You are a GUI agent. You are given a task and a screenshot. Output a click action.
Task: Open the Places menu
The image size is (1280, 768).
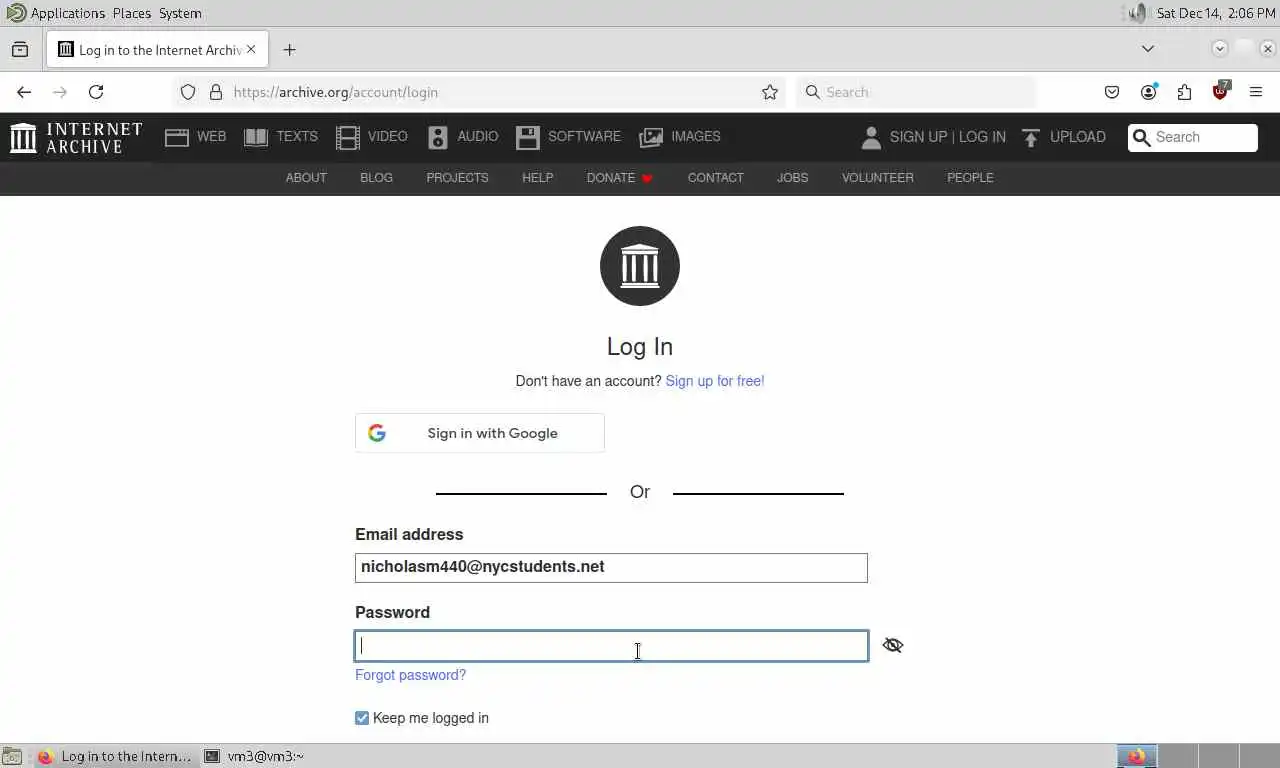(x=132, y=13)
